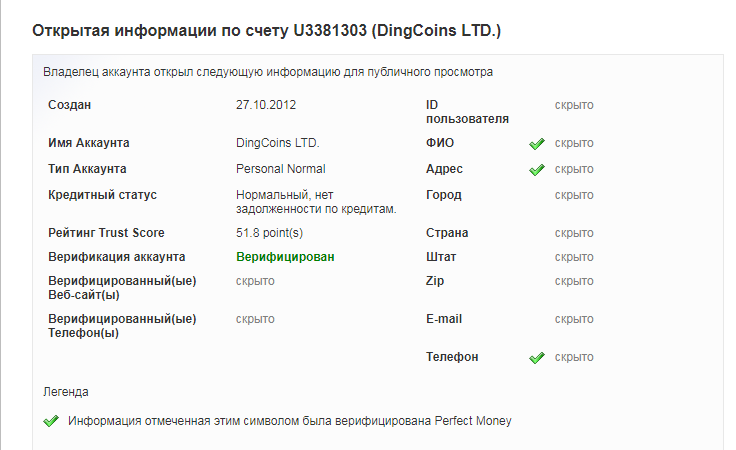
Task: Click the green checkmark in the legend
Action: click(51, 421)
